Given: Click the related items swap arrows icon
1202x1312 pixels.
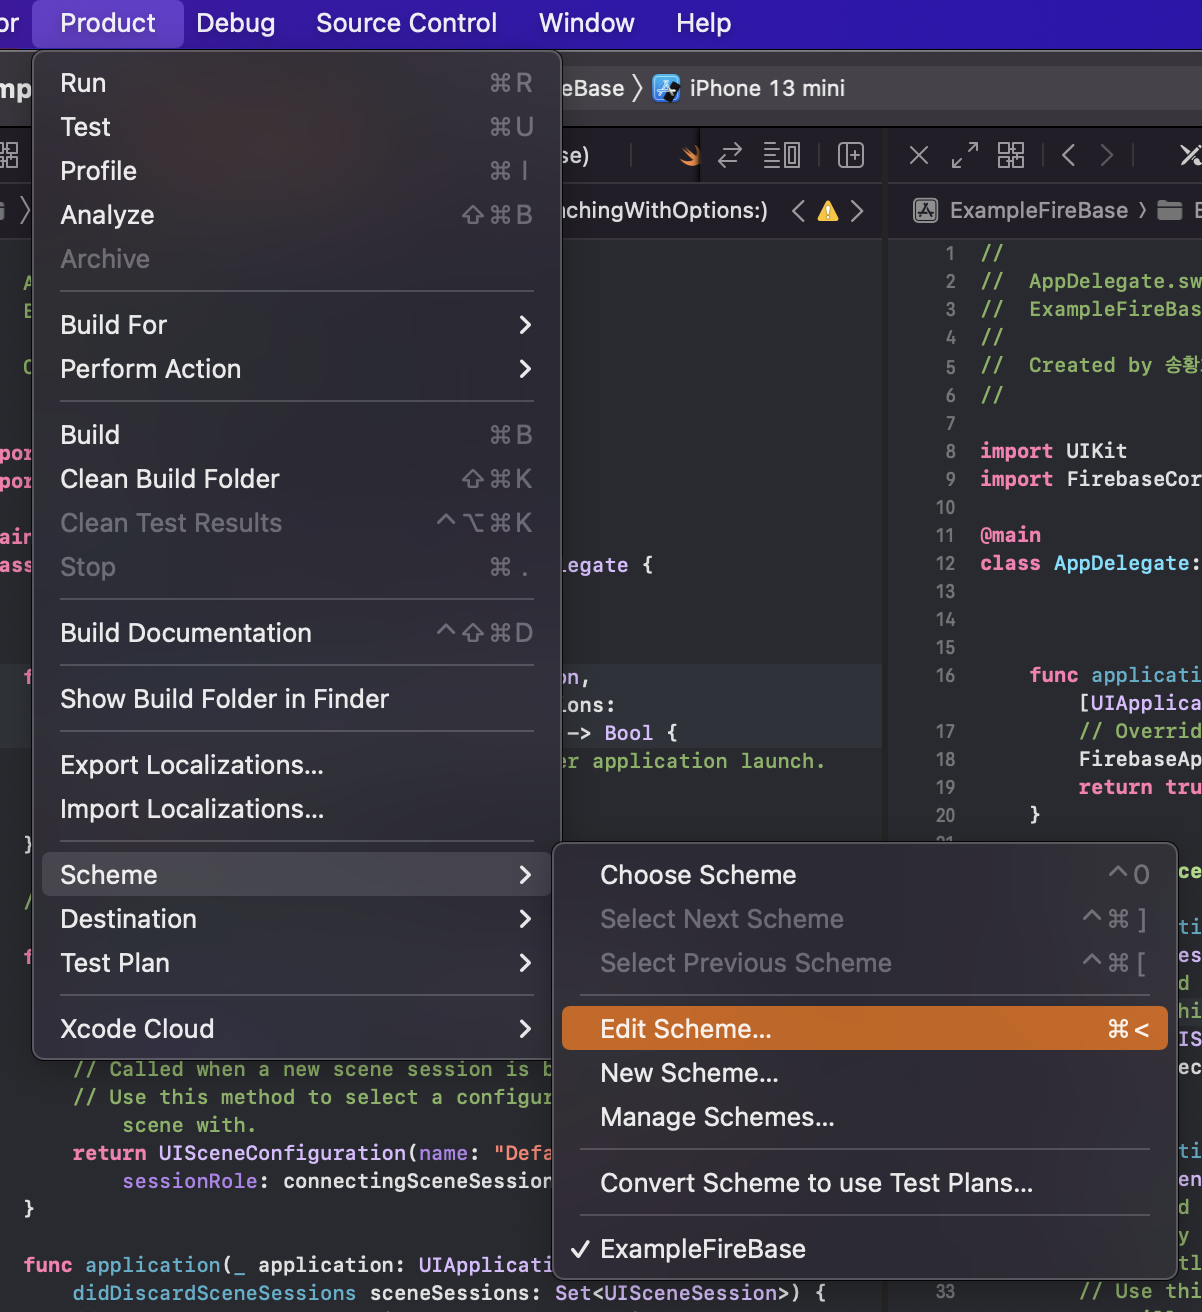Looking at the screenshot, I should point(730,155).
